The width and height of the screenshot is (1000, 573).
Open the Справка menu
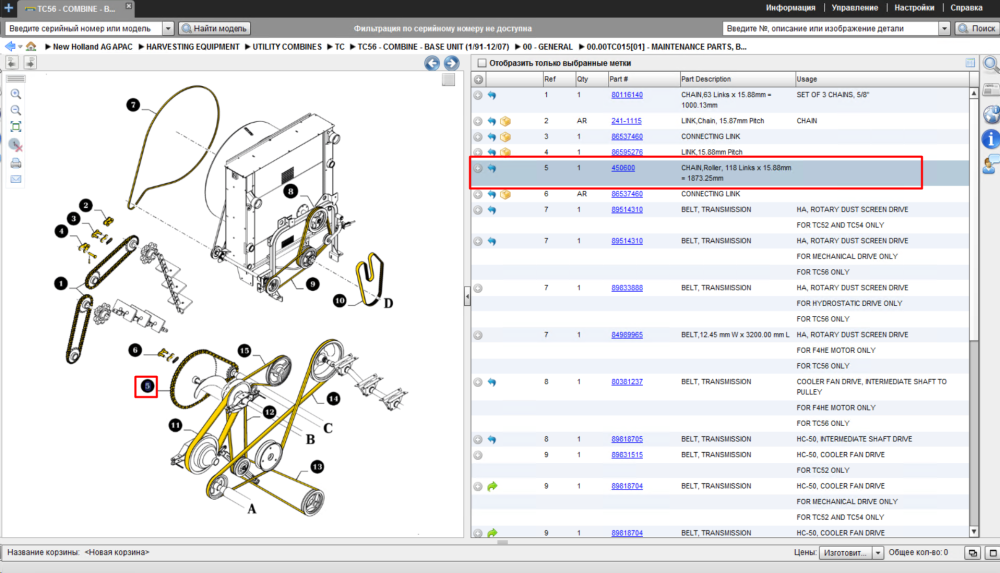pyautogui.click(x=966, y=8)
